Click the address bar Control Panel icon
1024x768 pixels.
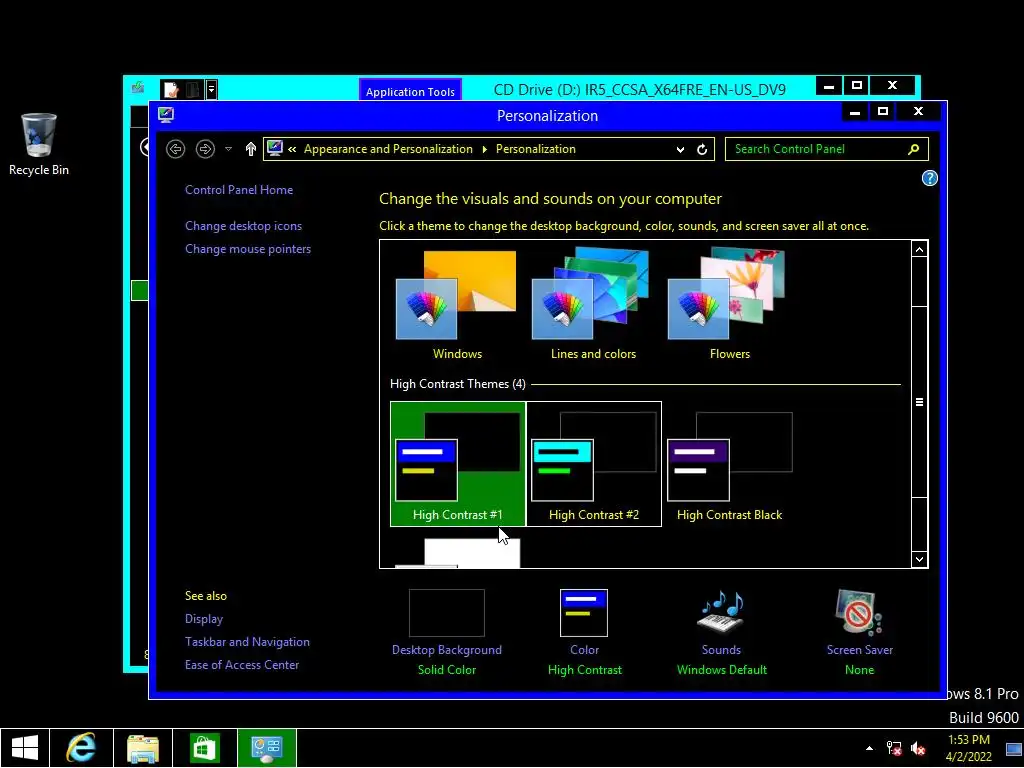[x=275, y=148]
